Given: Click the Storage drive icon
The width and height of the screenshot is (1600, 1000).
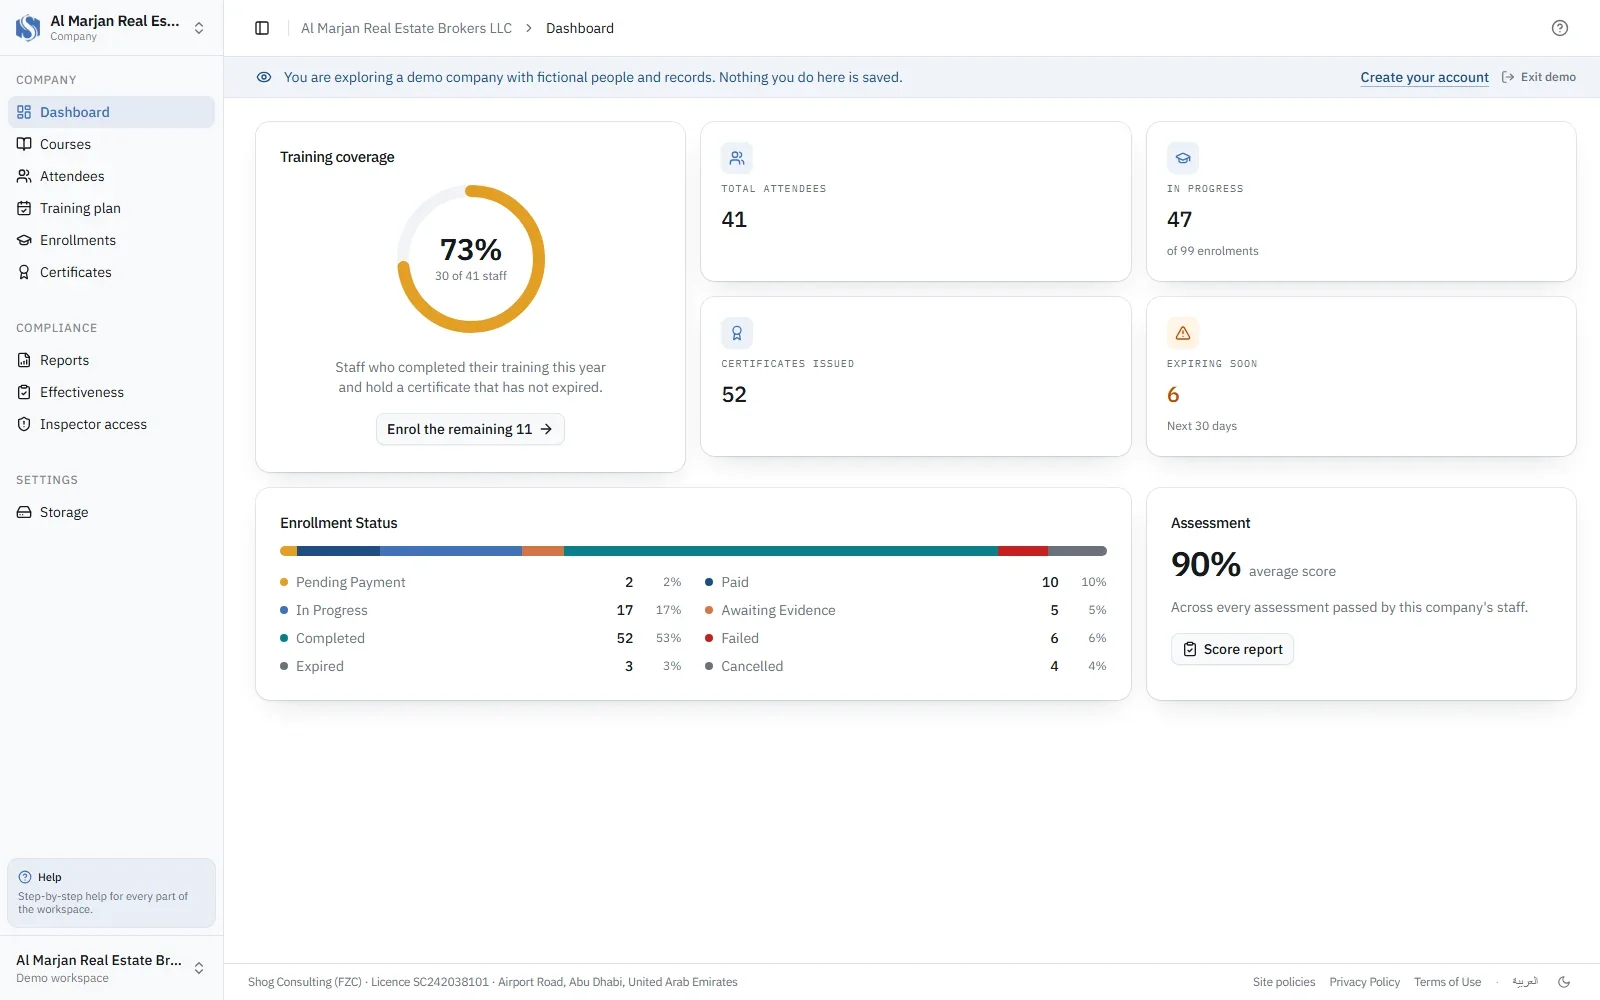Looking at the screenshot, I should (x=24, y=512).
